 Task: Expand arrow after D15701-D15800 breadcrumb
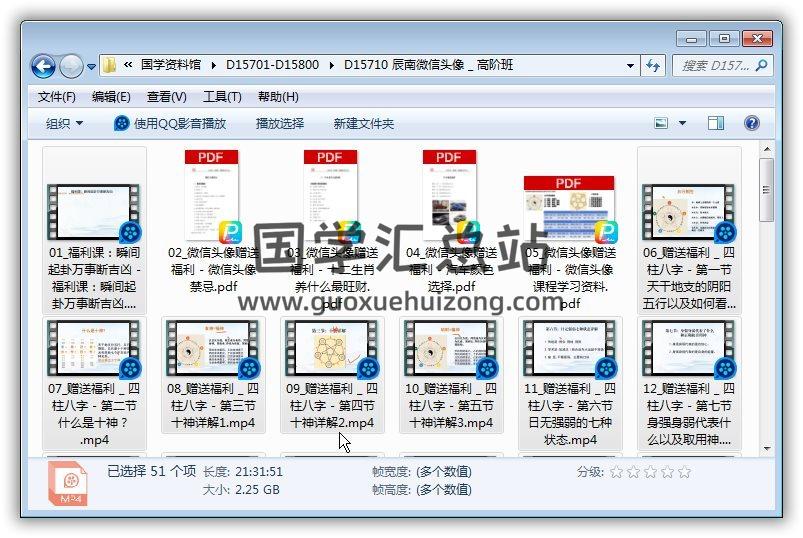(x=331, y=66)
